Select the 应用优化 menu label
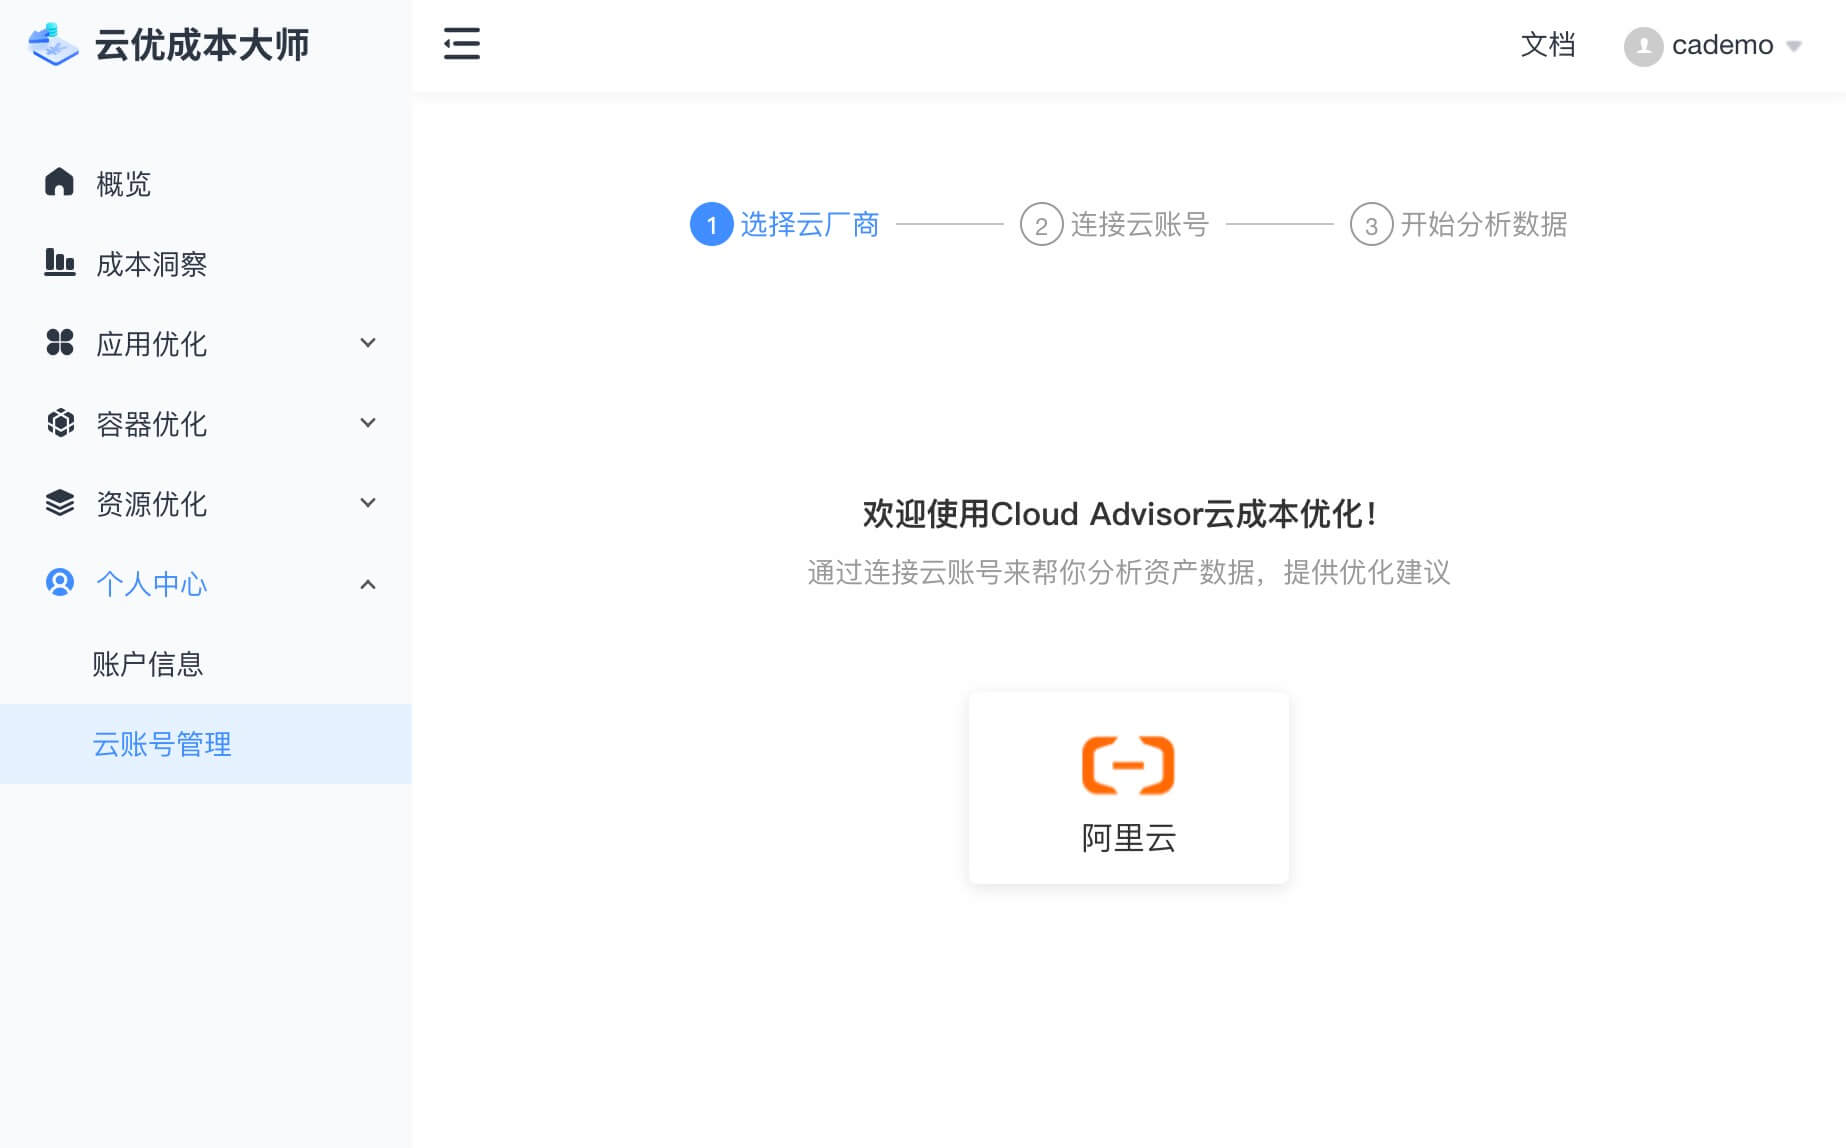The height and width of the screenshot is (1148, 1846). click(152, 344)
